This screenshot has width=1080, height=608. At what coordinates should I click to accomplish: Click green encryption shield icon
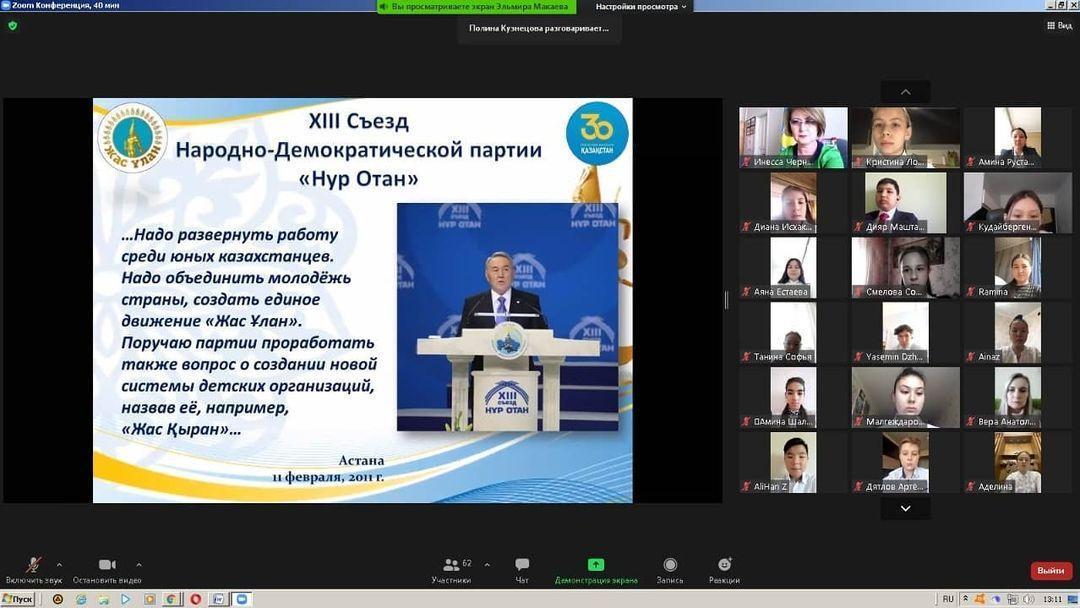point(12,25)
